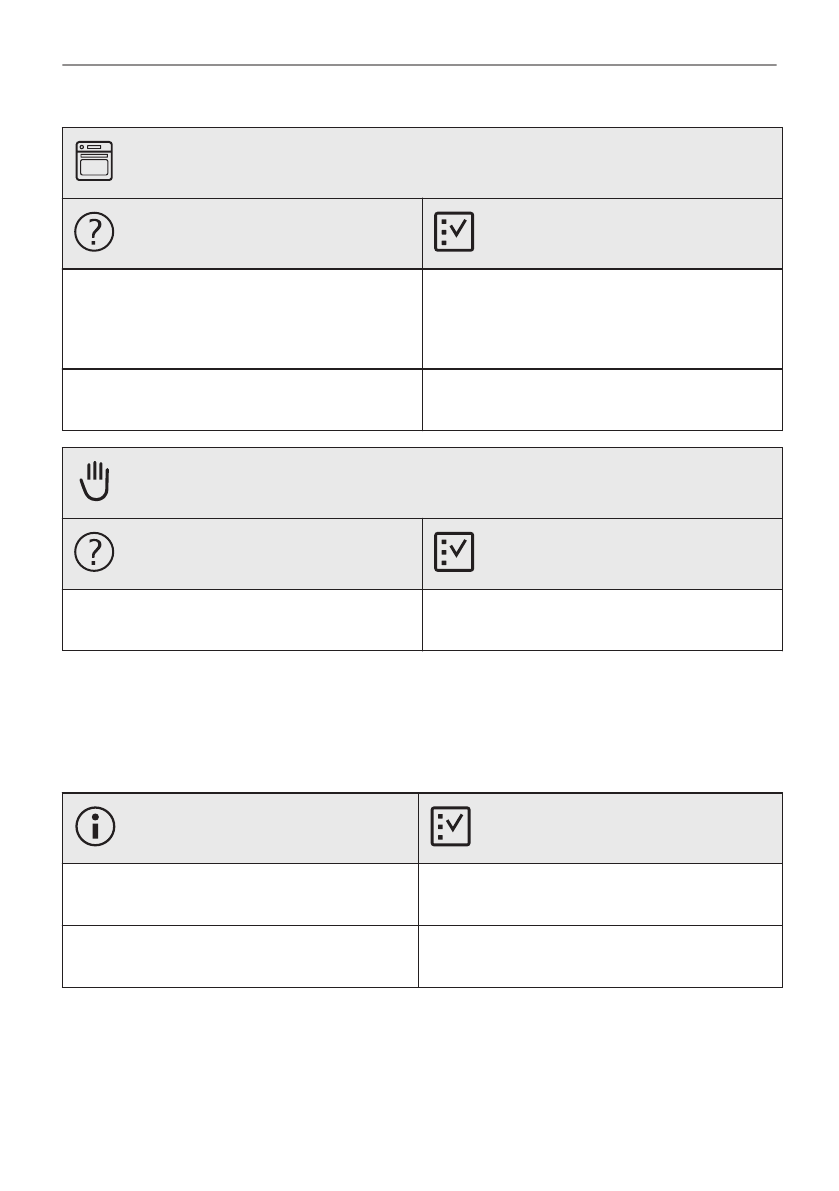
Task: Select the empty cell under the hand table's checklist icon
Action: pyautogui.click(x=602, y=620)
